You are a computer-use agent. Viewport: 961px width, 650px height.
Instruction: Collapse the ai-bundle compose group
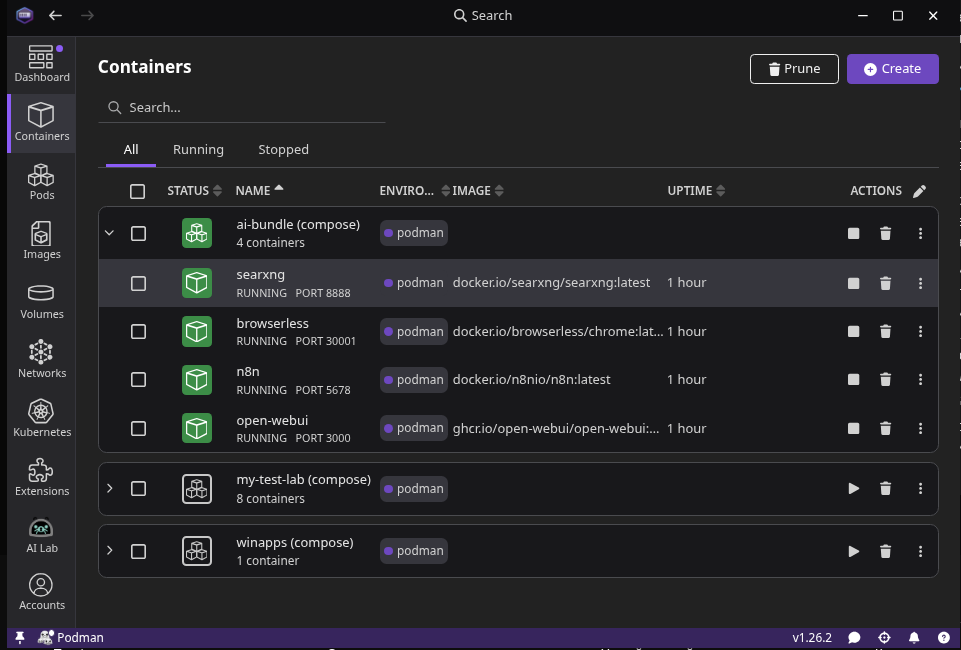(x=110, y=233)
